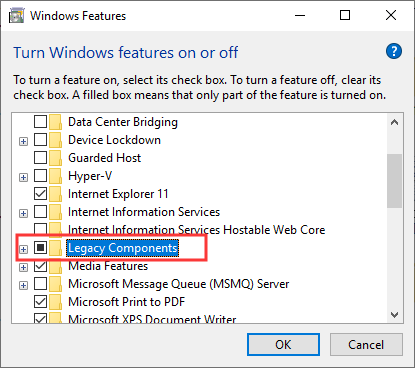The height and width of the screenshot is (368, 415).
Task: Expand the Microsoft Message Queue Server node
Action: tap(23, 285)
